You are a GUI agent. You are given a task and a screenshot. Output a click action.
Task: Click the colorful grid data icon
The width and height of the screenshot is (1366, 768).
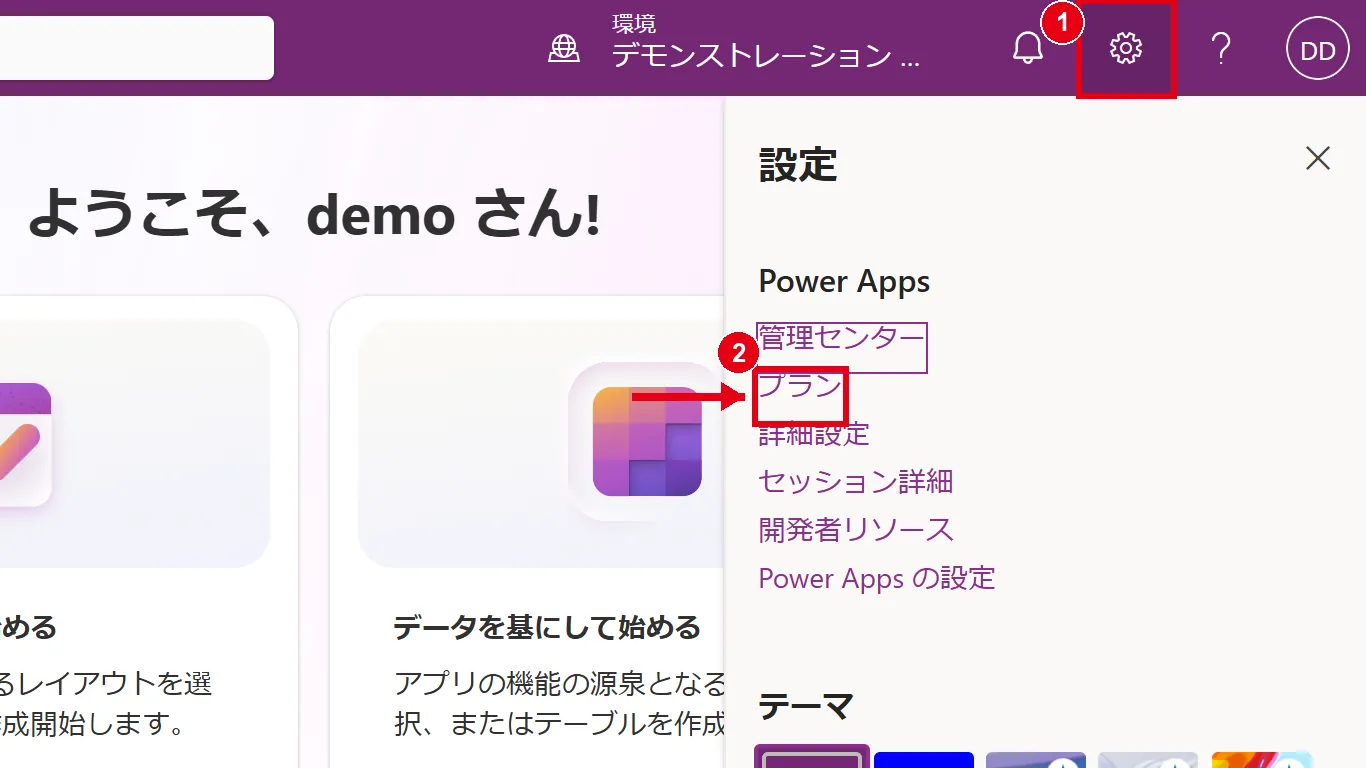[647, 441]
